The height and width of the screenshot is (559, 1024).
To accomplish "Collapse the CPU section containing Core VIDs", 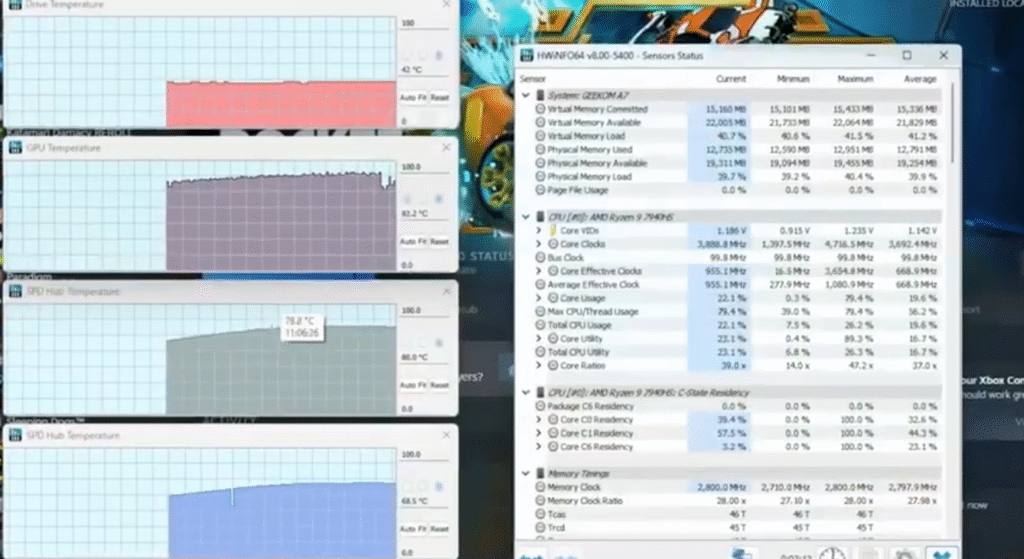I will pyautogui.click(x=526, y=217).
